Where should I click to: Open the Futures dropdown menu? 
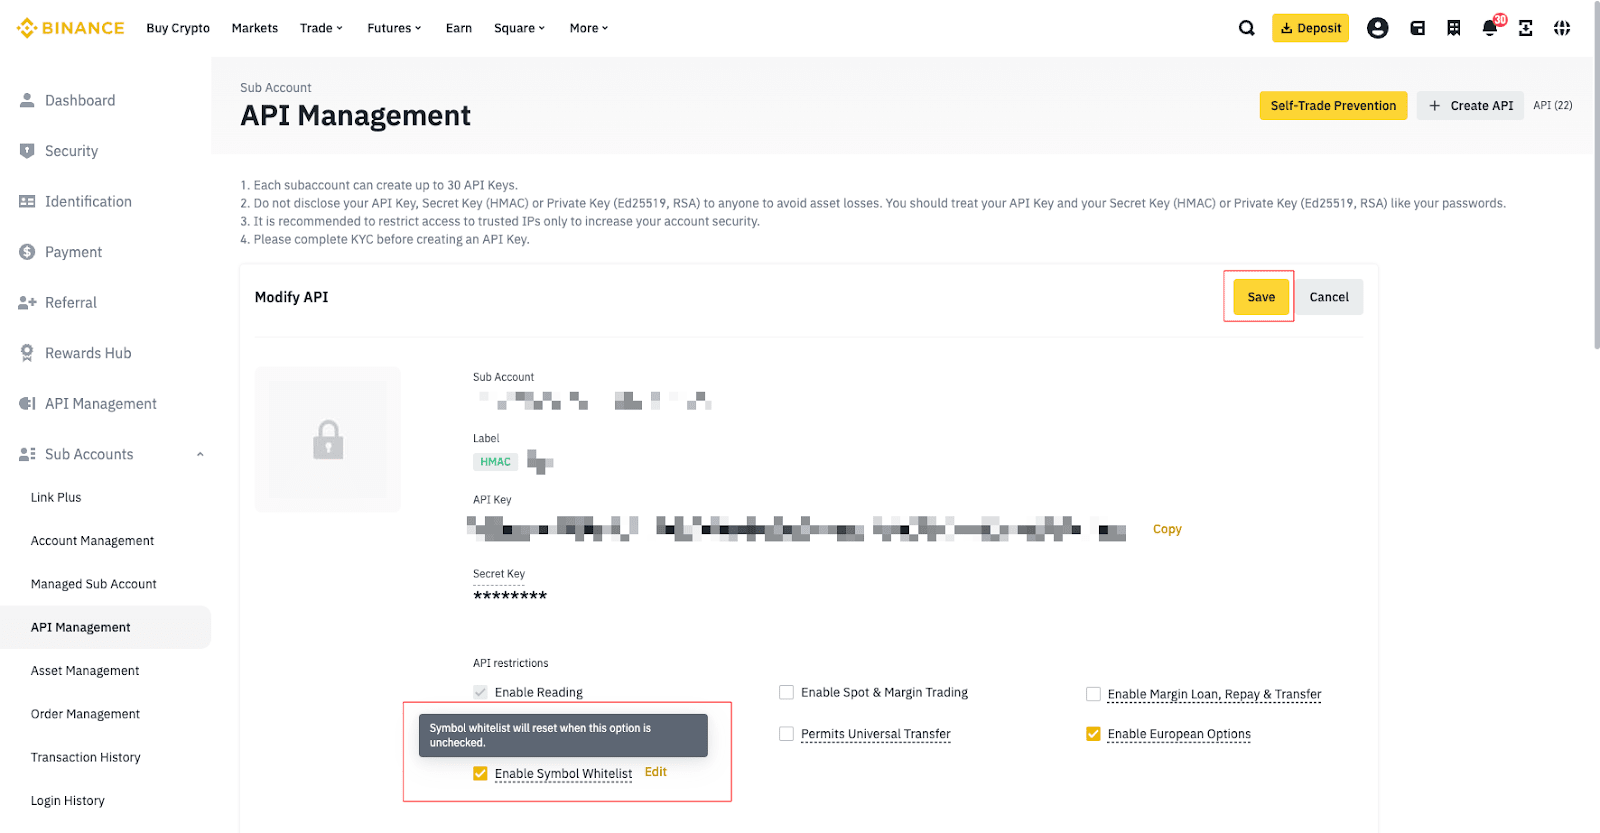point(394,28)
